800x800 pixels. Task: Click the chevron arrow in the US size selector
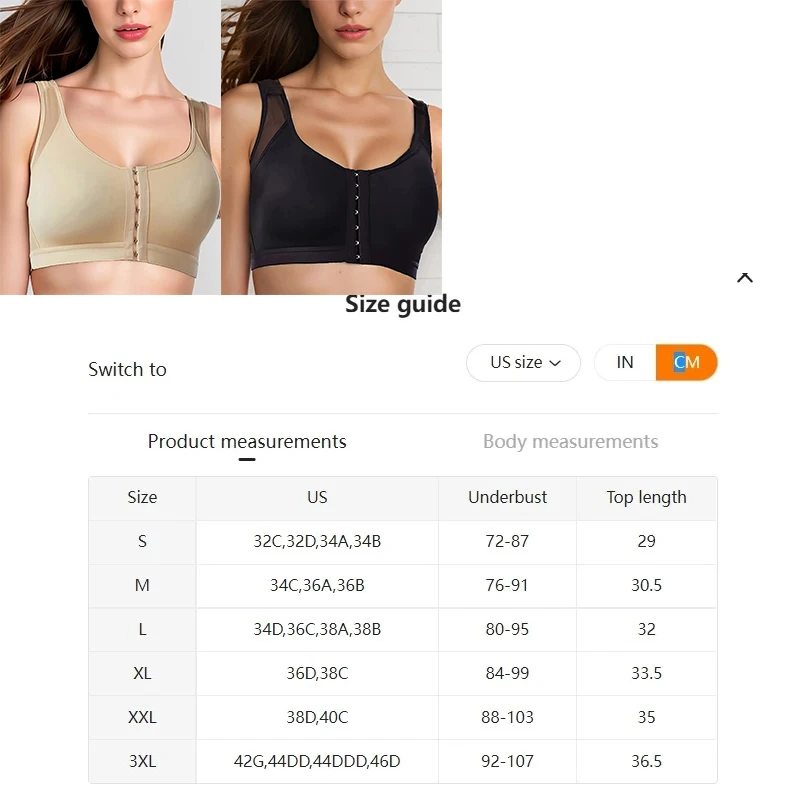point(555,363)
